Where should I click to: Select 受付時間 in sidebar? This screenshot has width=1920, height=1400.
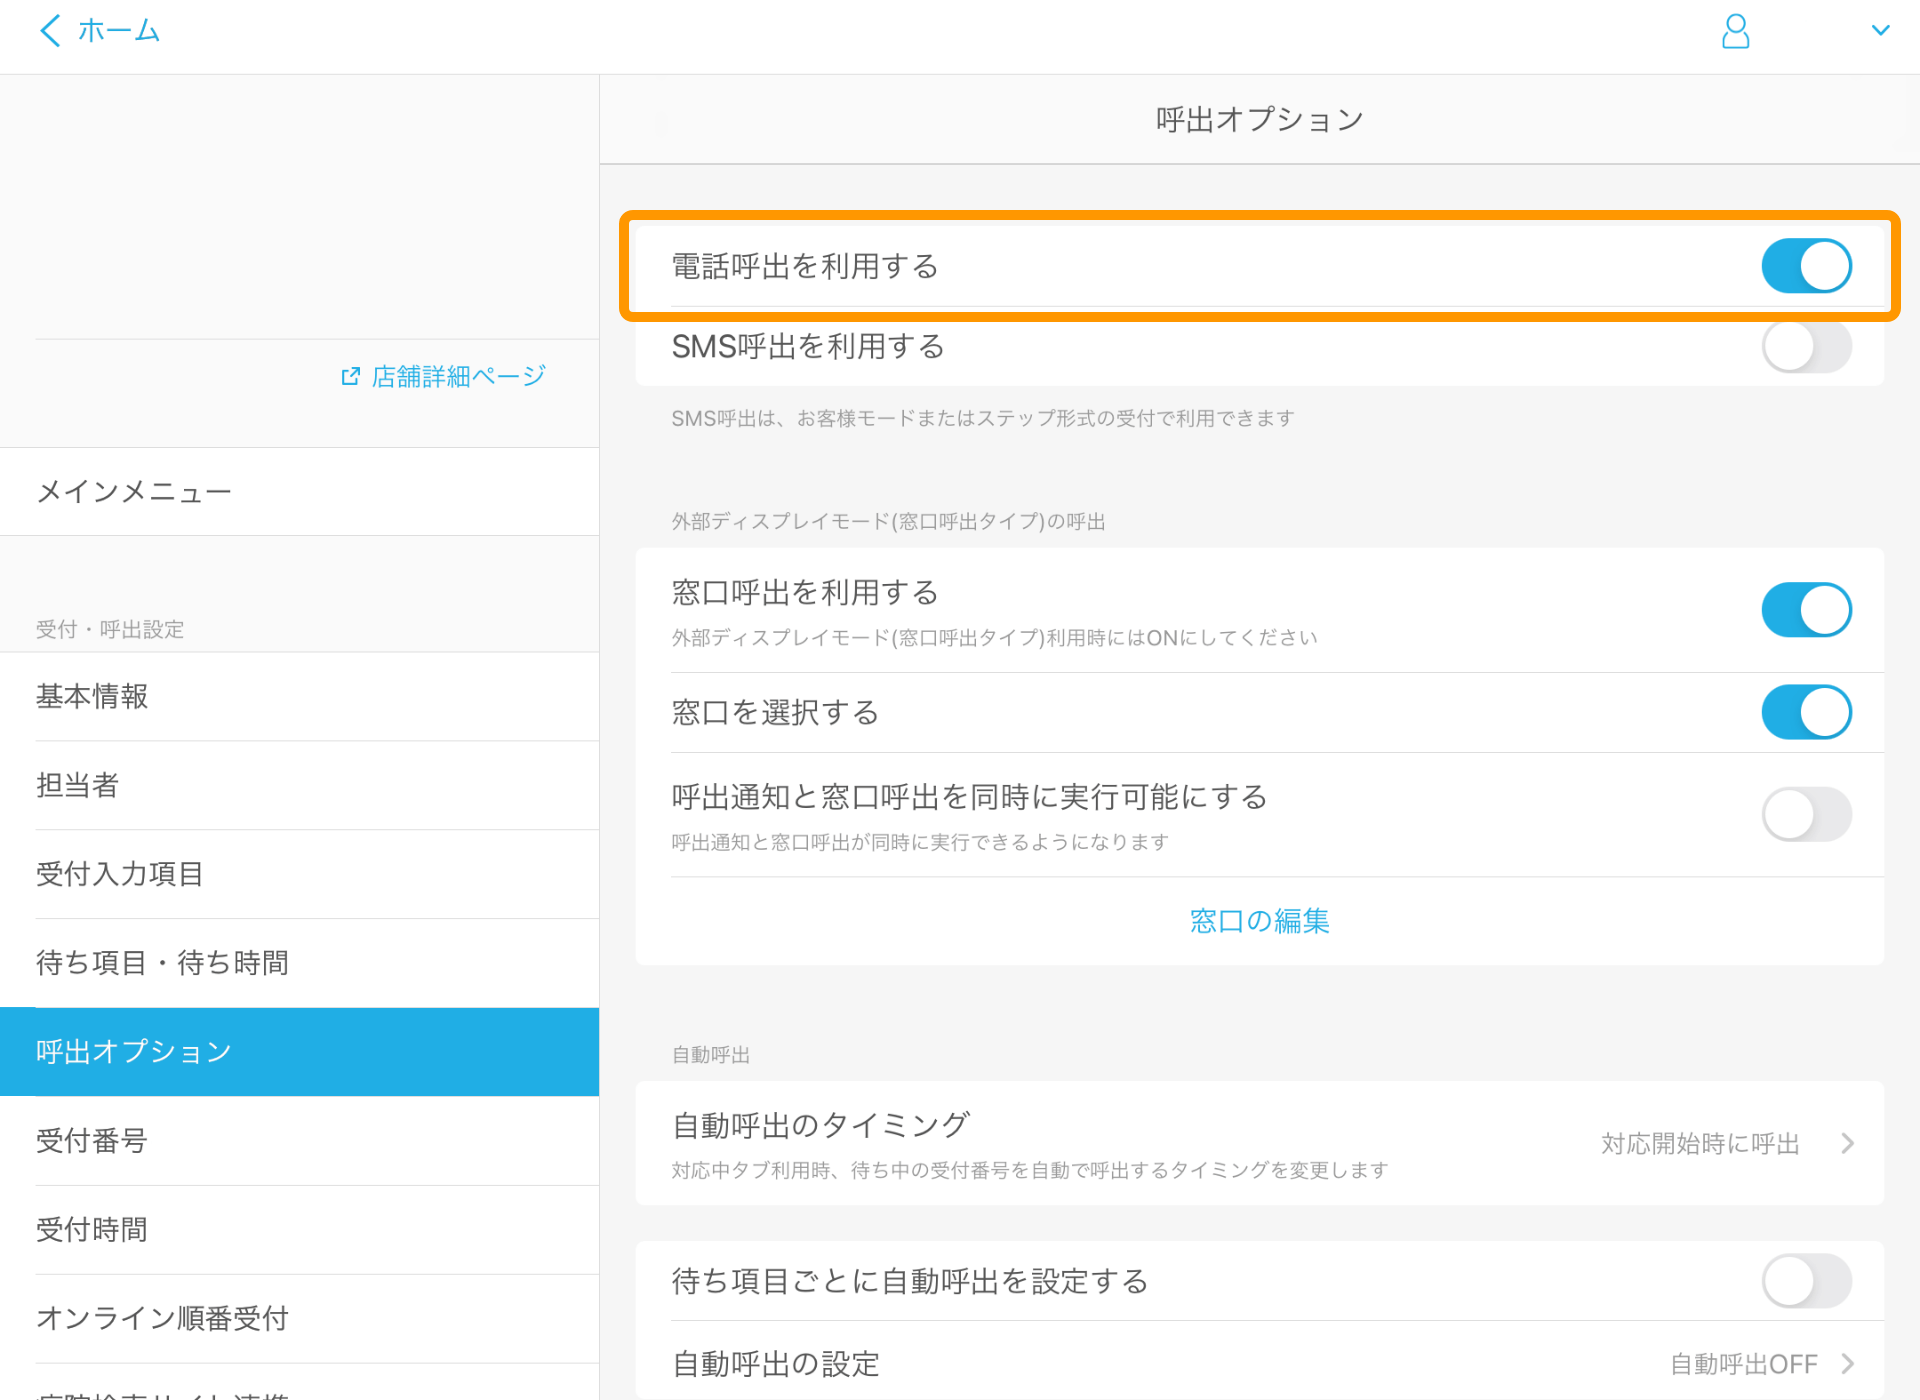coord(300,1230)
